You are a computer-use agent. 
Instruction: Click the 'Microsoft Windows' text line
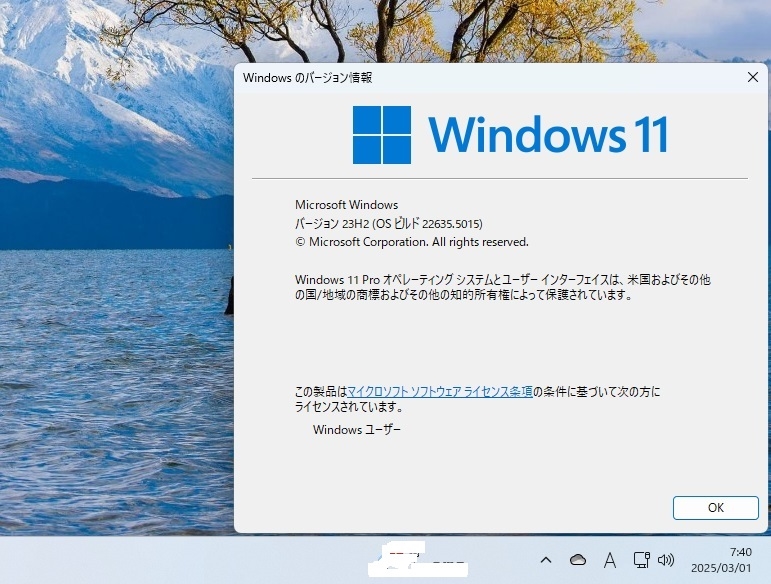pos(347,204)
